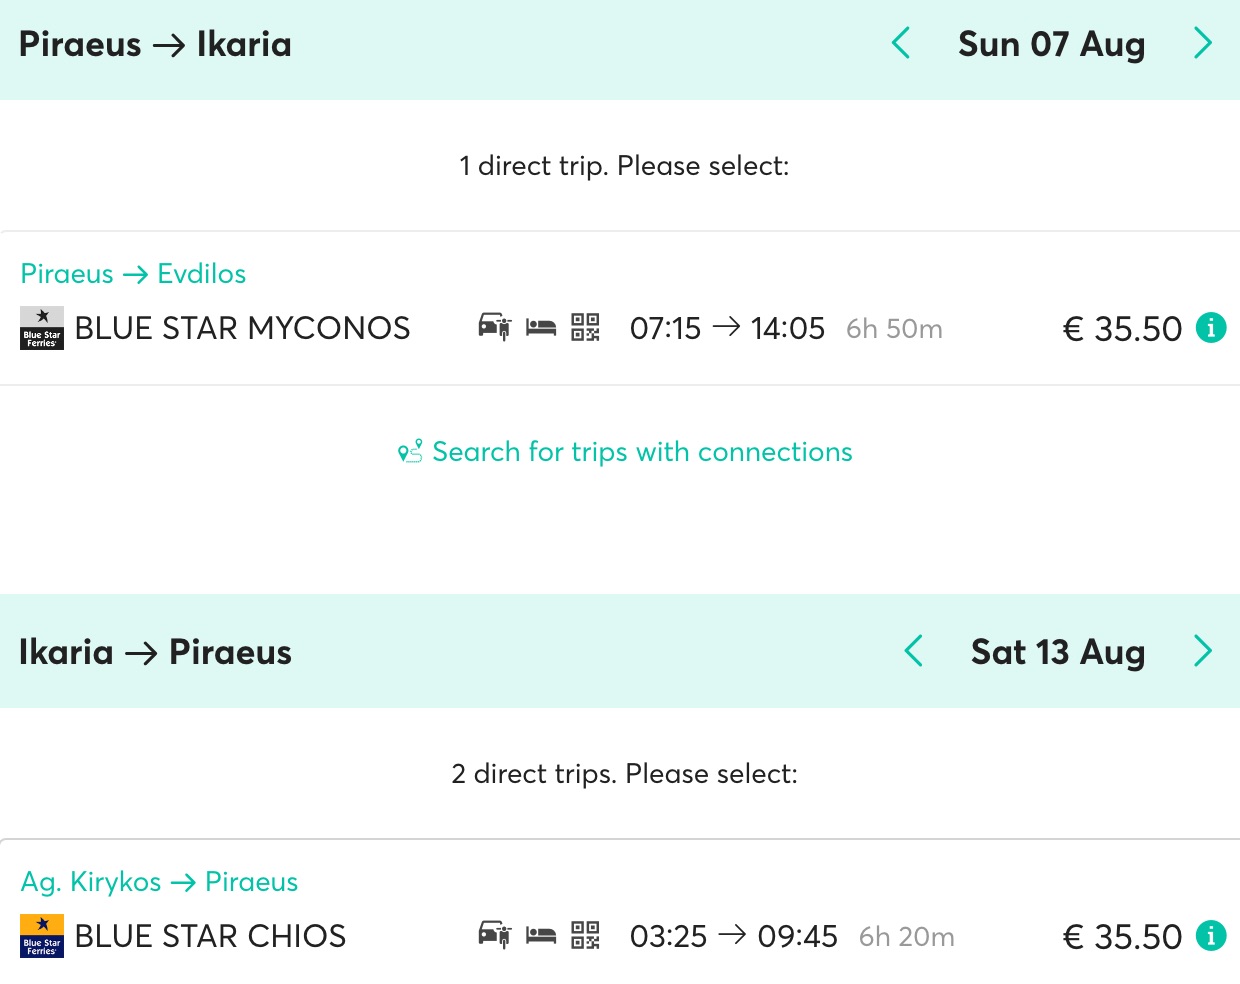Click cabin bed icon on Blue Star Myconos trip
Image resolution: width=1240 pixels, height=984 pixels.
pyautogui.click(x=541, y=327)
